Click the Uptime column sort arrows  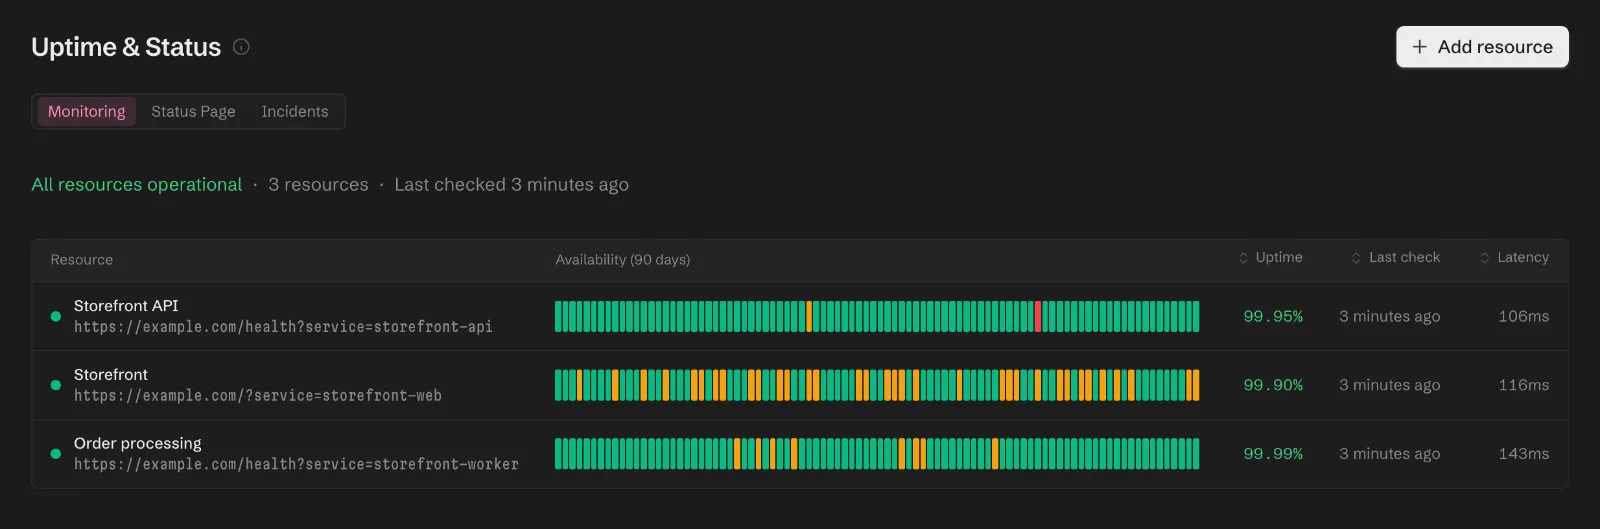(x=1243, y=258)
